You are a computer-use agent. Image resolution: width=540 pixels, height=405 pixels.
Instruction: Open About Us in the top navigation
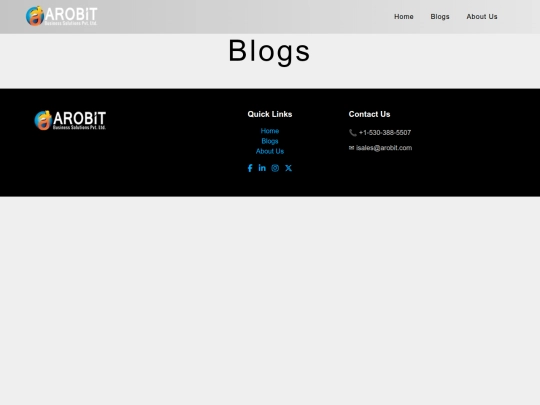click(482, 17)
